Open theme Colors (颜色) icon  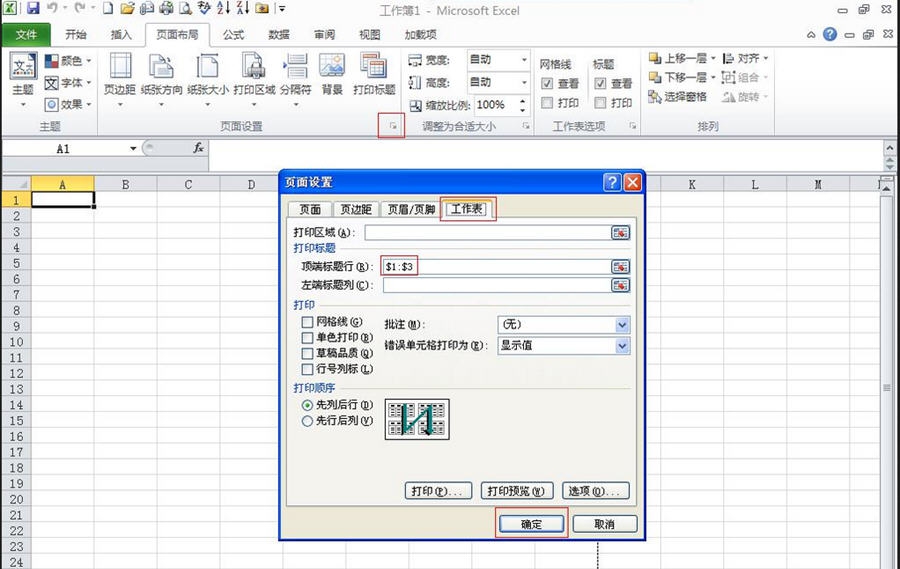(52, 60)
